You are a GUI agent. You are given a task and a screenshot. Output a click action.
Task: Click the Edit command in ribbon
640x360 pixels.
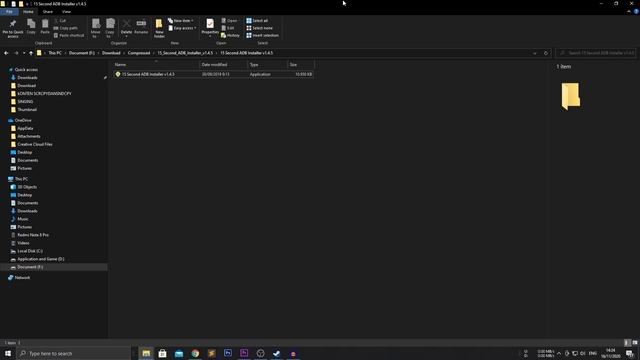pos(228,28)
